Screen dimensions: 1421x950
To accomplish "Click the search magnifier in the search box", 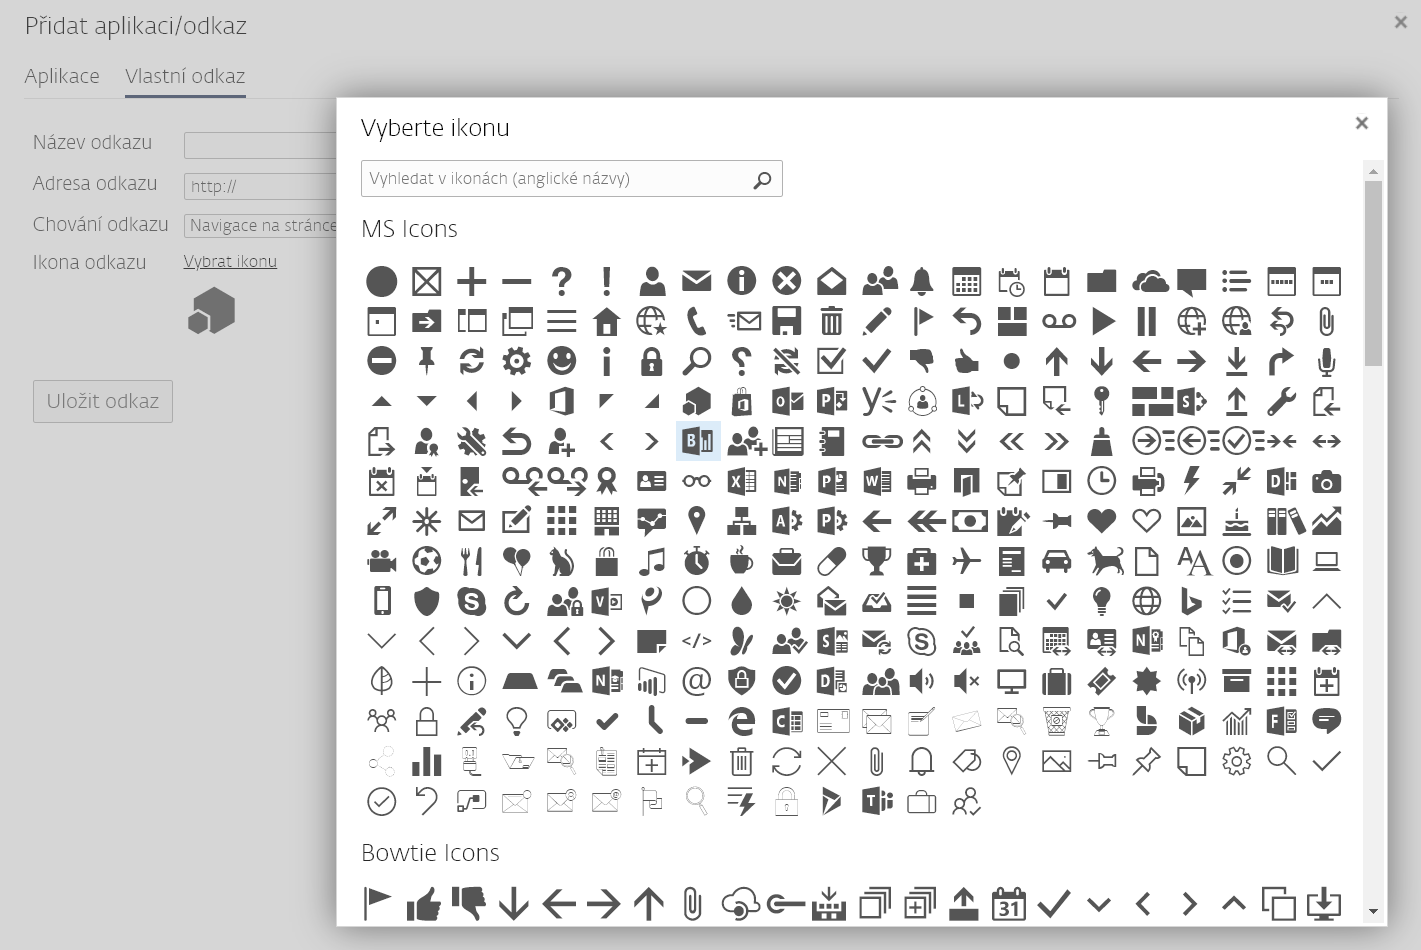I will click(762, 180).
